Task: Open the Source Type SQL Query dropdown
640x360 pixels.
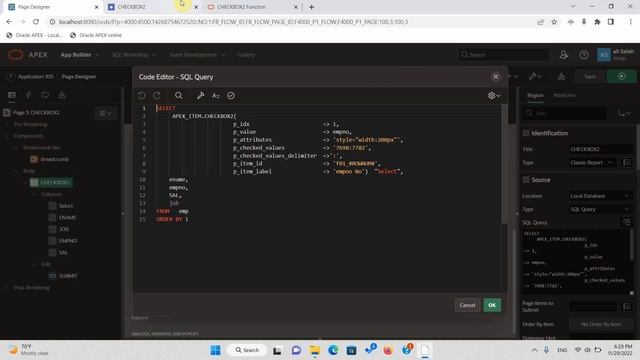Action: [600, 209]
